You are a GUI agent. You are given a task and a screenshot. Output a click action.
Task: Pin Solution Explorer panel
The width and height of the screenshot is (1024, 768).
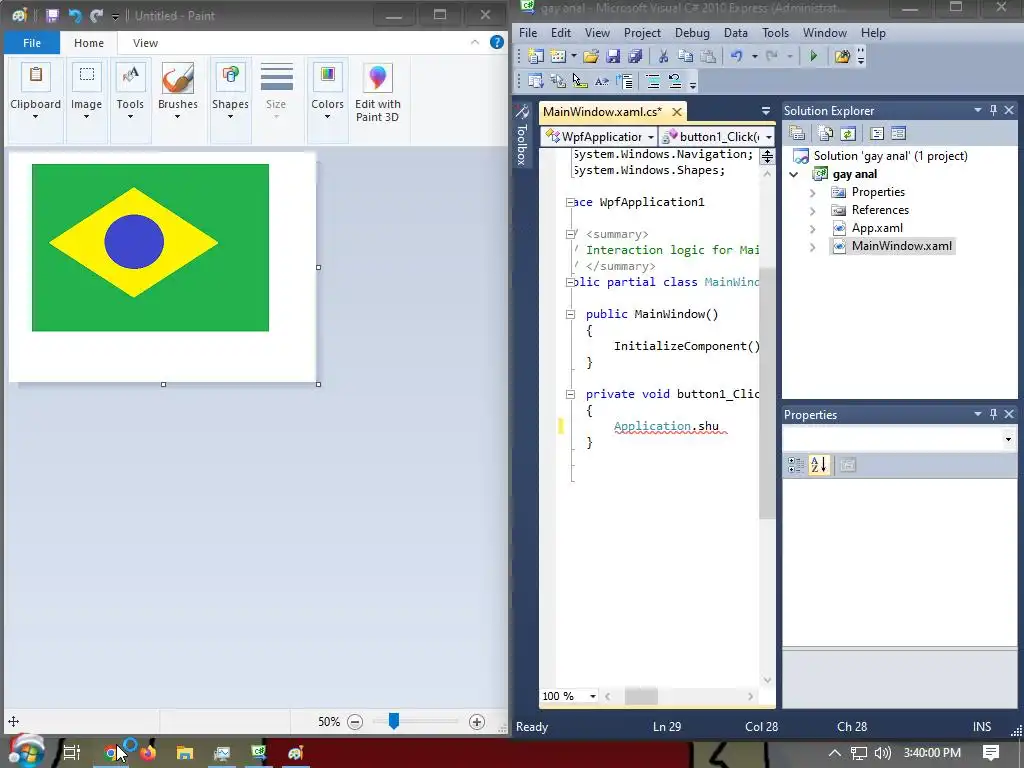click(993, 110)
